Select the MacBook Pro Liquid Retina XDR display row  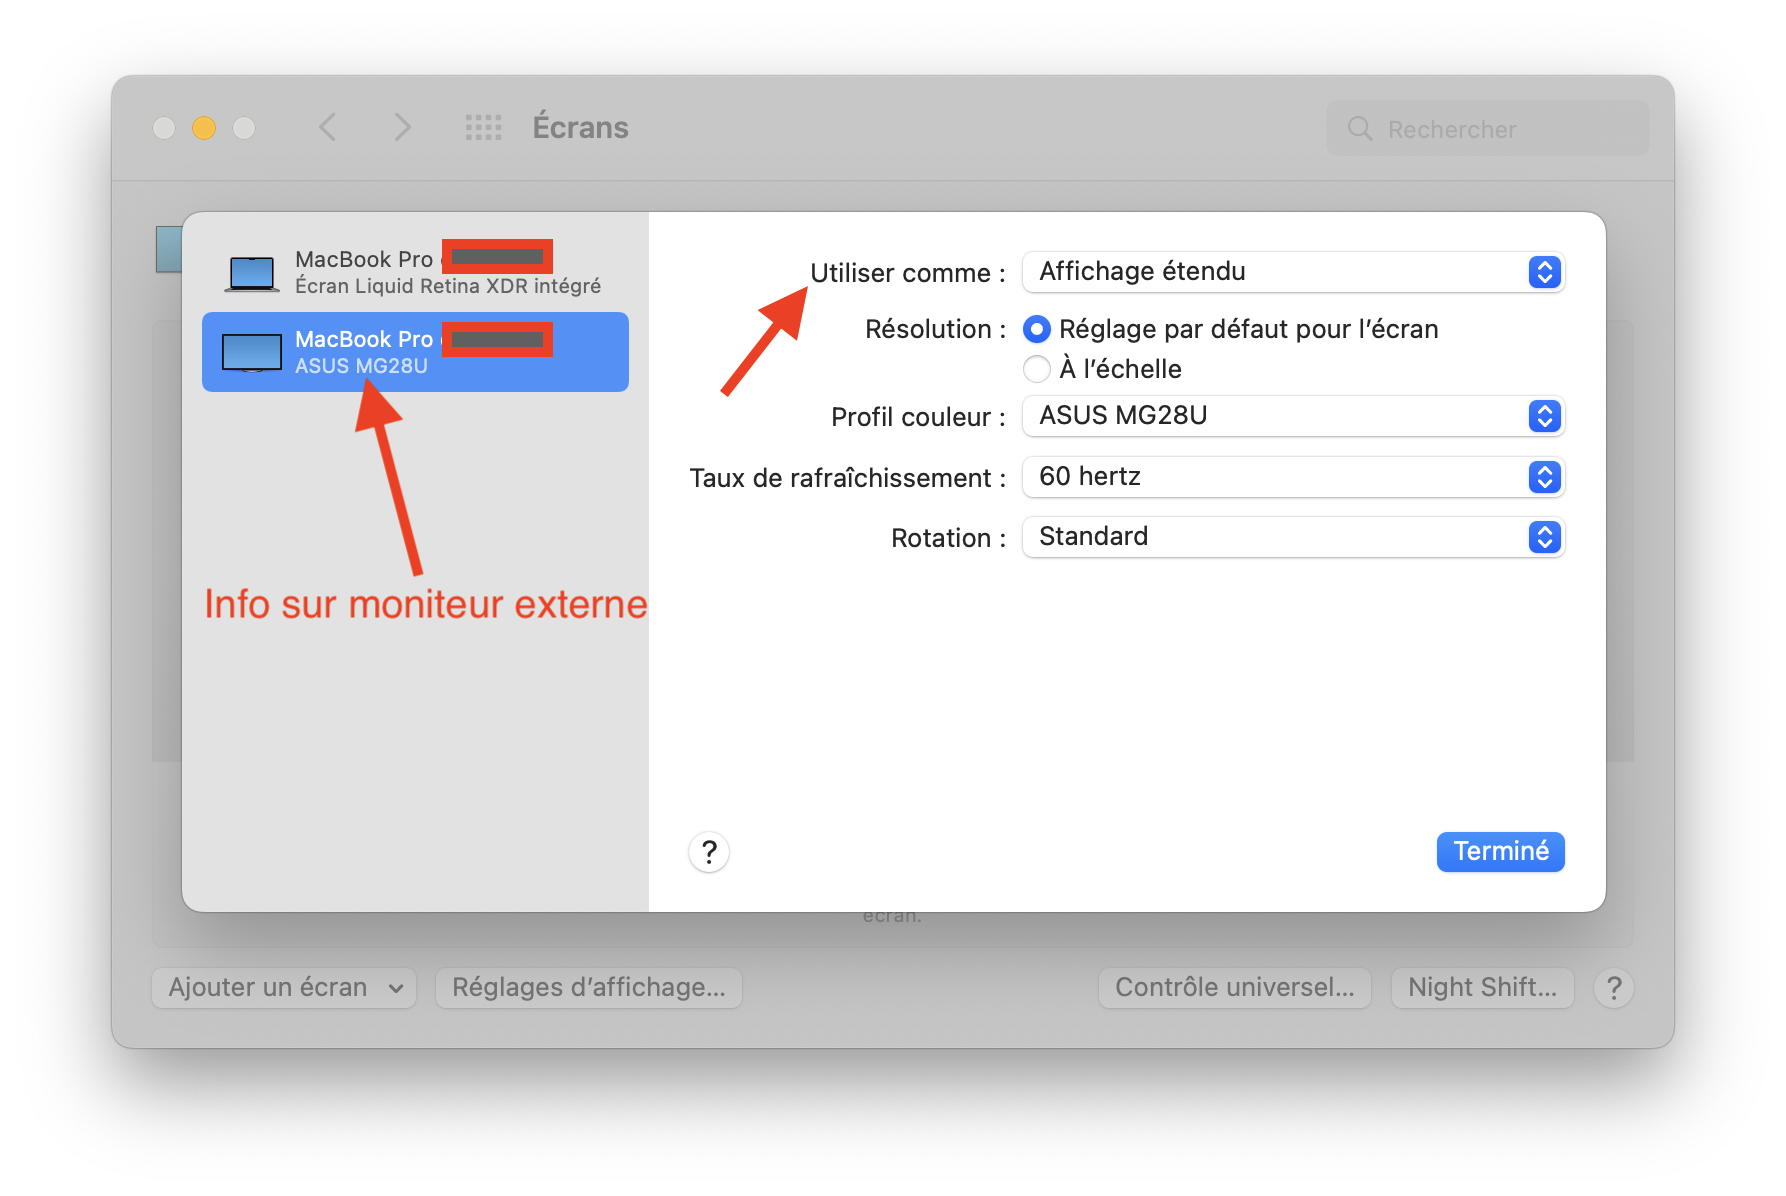[415, 272]
